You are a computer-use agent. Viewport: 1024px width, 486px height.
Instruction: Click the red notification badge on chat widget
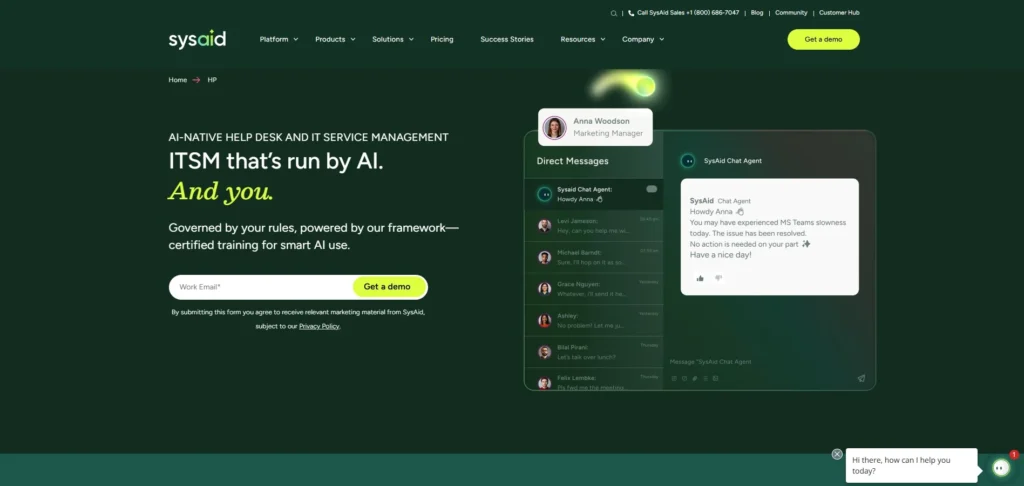pos(1014,455)
